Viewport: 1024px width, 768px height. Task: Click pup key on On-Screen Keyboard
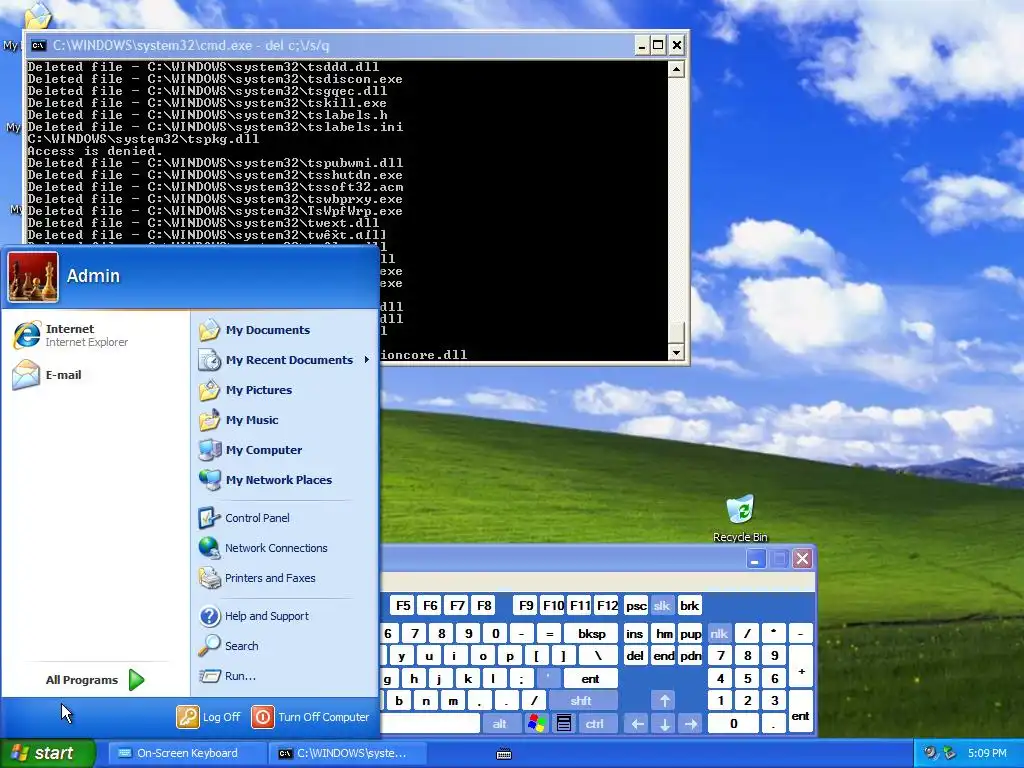pos(690,633)
